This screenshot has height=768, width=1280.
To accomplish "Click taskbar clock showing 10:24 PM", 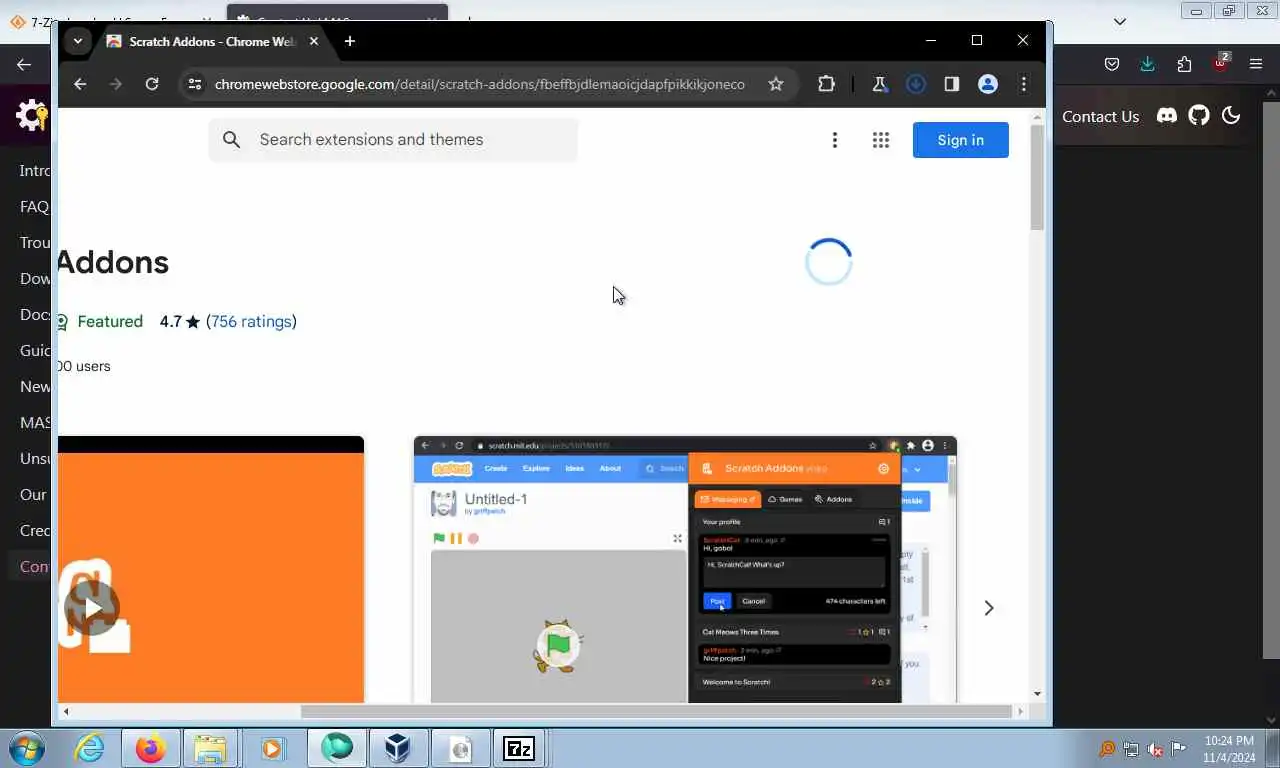I will (1230, 749).
